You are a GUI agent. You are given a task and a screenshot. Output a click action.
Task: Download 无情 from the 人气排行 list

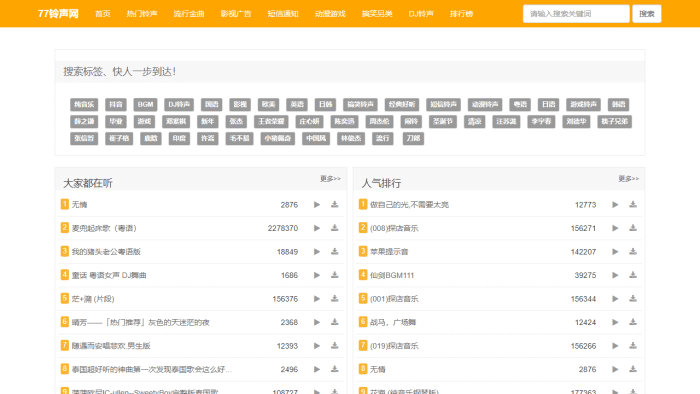coord(633,369)
